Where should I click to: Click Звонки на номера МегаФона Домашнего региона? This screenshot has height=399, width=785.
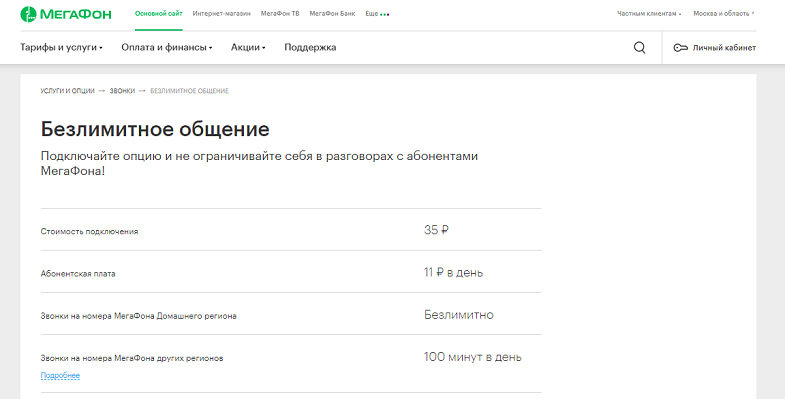point(138,316)
